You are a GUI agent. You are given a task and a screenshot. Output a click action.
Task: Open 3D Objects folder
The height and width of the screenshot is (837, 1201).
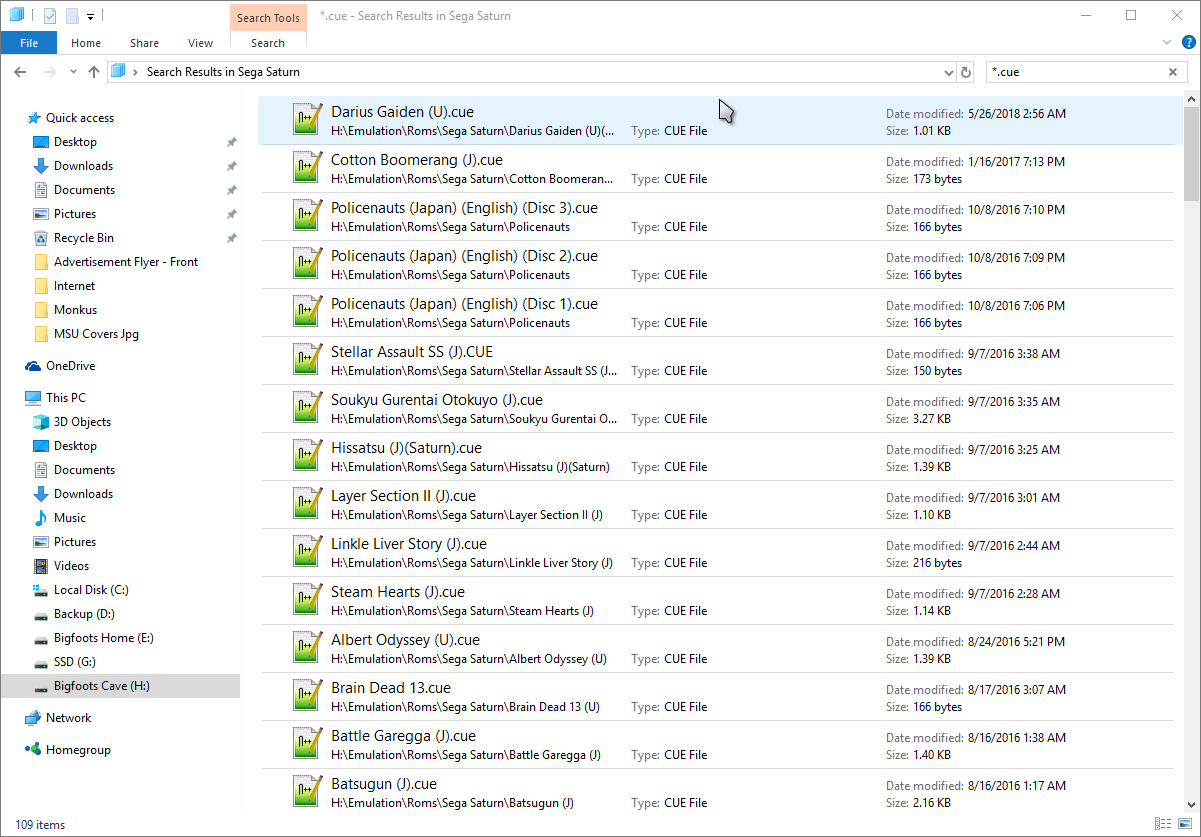82,422
